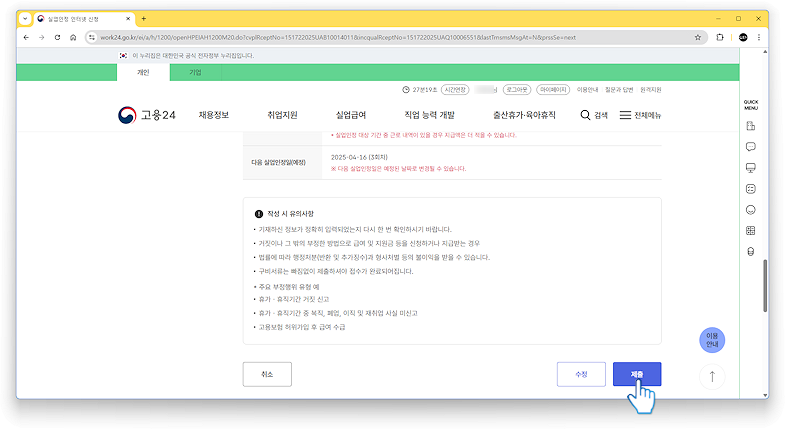This screenshot has height=429, width=785.
Task: Reload the page
Action: (58, 38)
